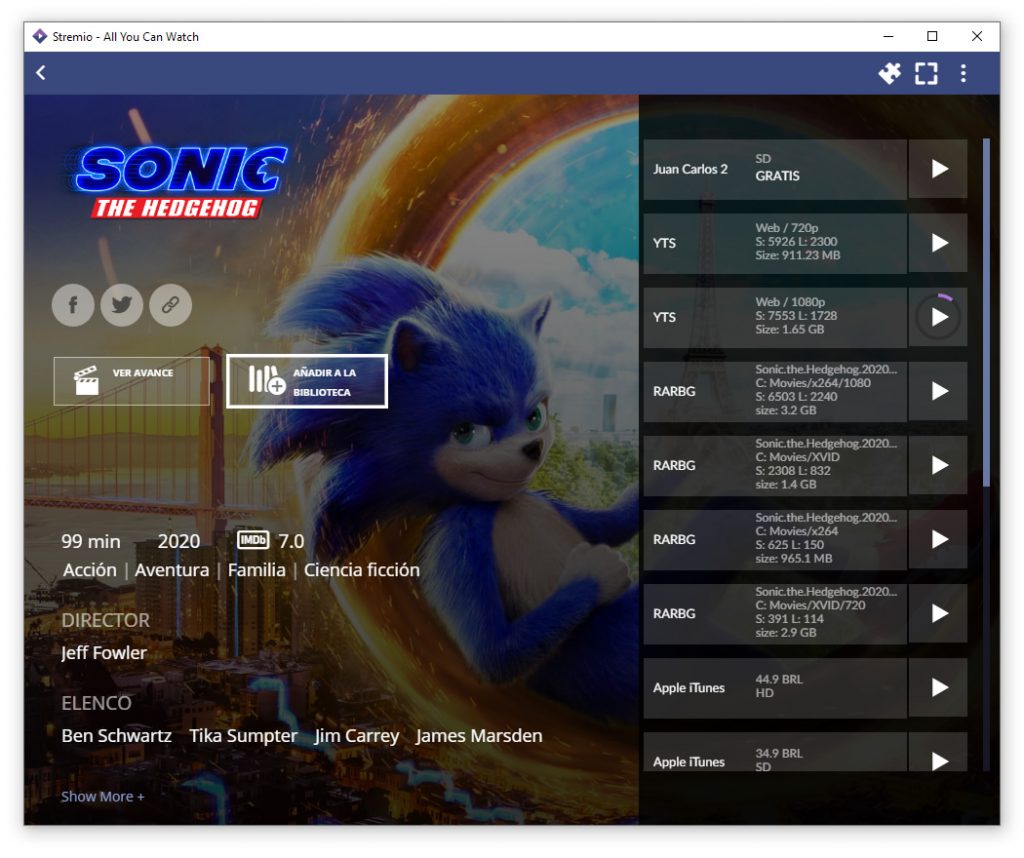Click the 2020 release year
Screen dimensions: 1024x858
pos(178,541)
